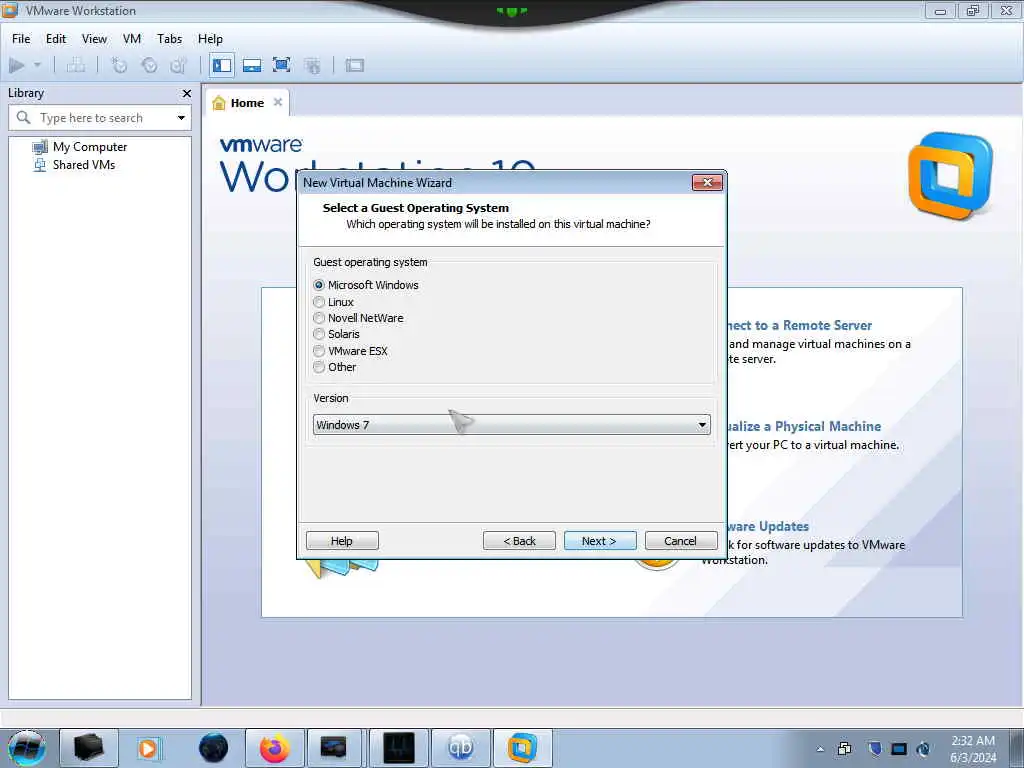Click the taskbar clock showing 2:32 AM
Viewport: 1024px width, 768px height.
[973, 749]
